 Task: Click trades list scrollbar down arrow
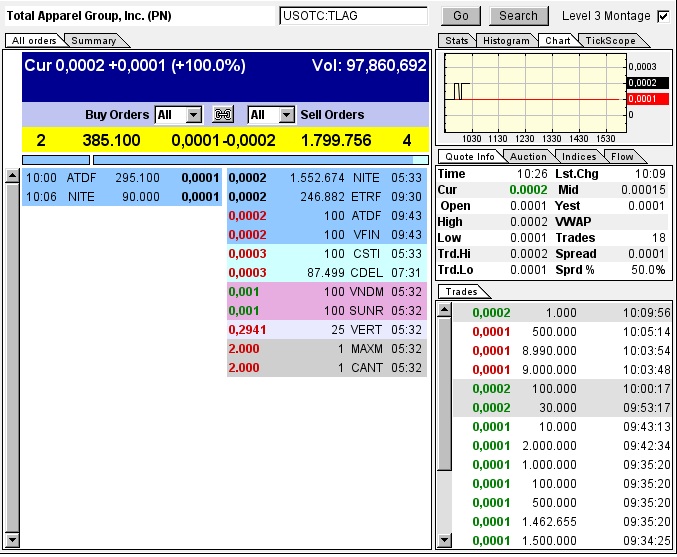coord(444,540)
